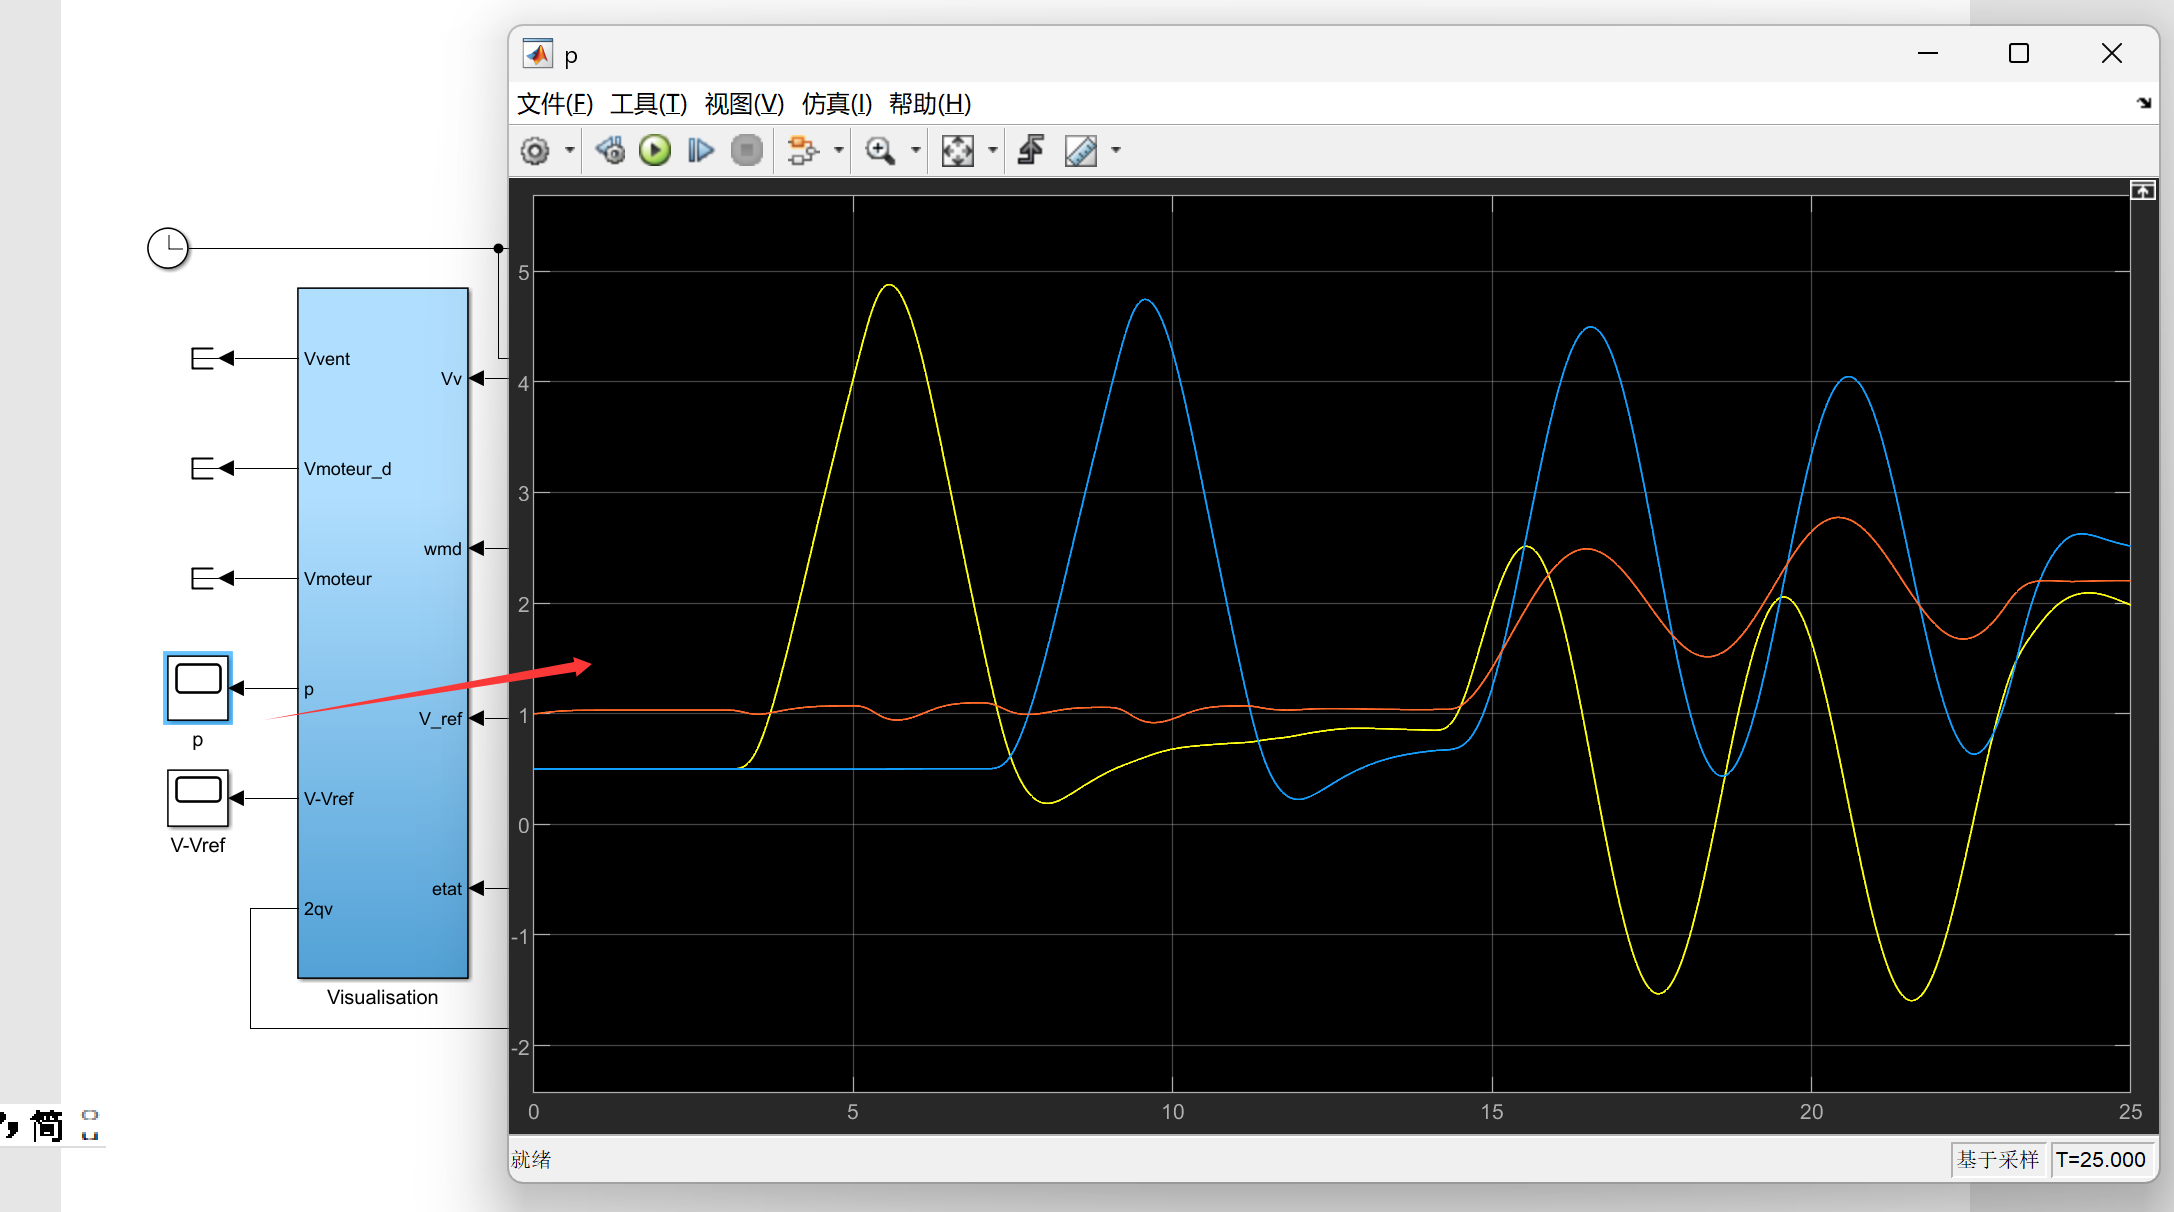Open the 视图(V) menu
Screen dimensions: 2174x1212
point(744,104)
